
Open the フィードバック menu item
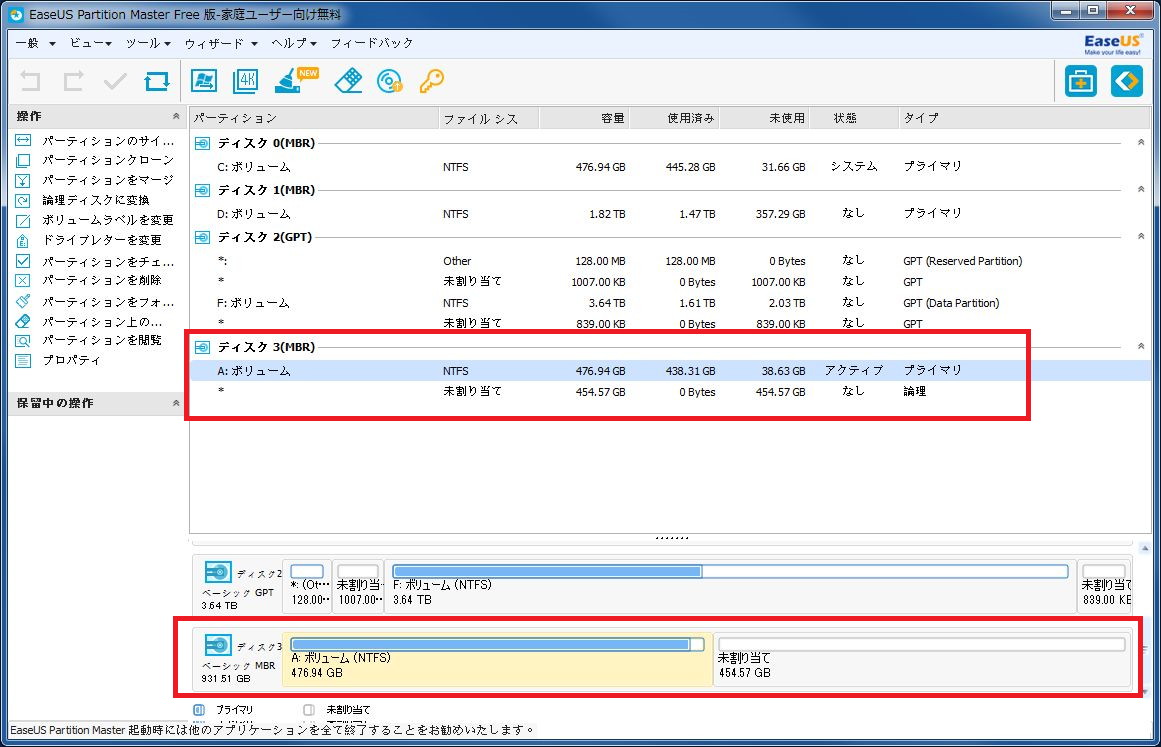pyautogui.click(x=372, y=43)
